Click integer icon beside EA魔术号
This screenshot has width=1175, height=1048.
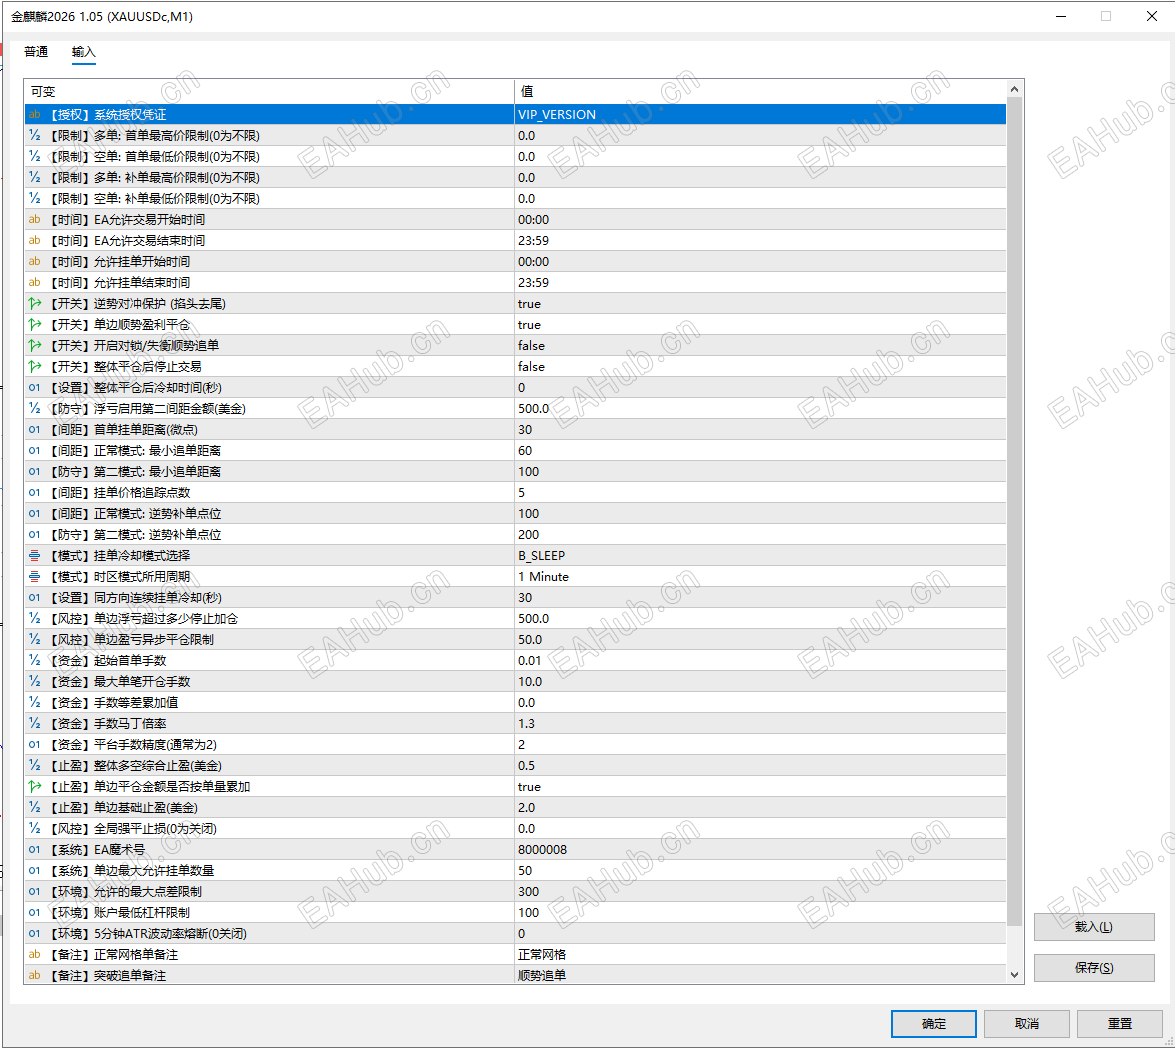tap(34, 849)
